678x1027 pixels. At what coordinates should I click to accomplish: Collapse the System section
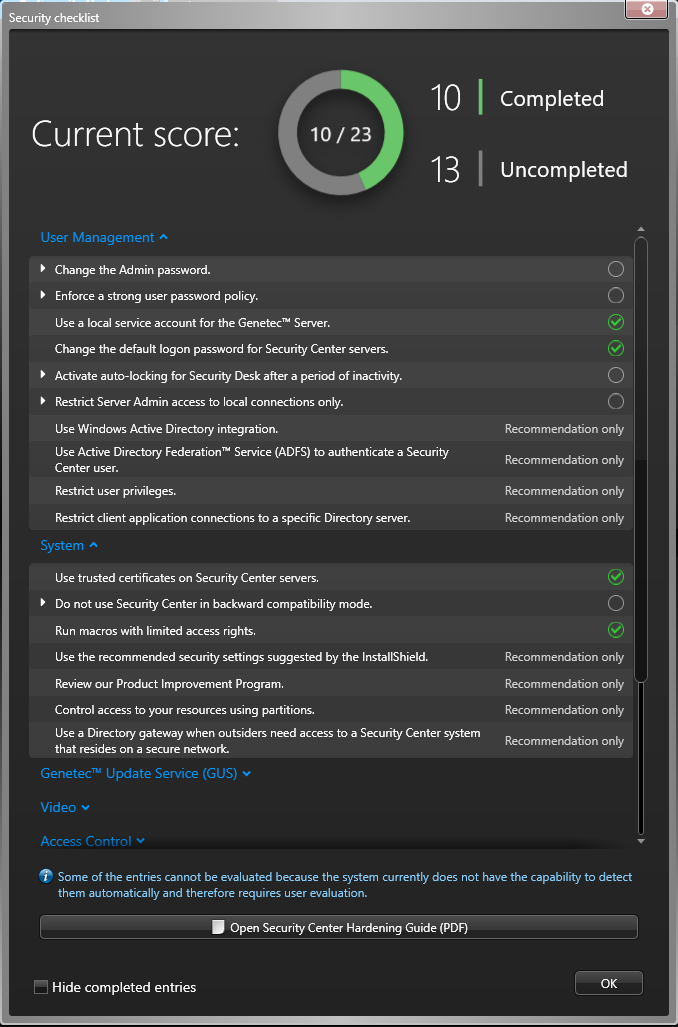69,545
